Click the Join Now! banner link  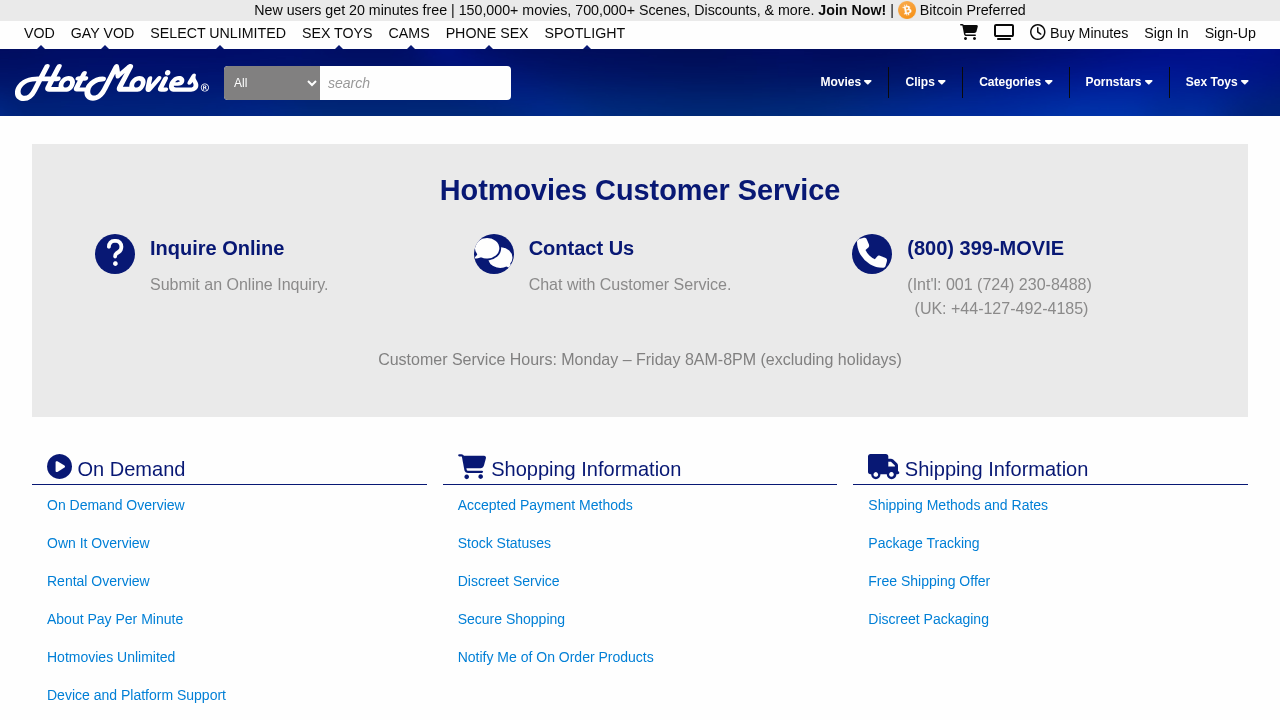pos(852,10)
